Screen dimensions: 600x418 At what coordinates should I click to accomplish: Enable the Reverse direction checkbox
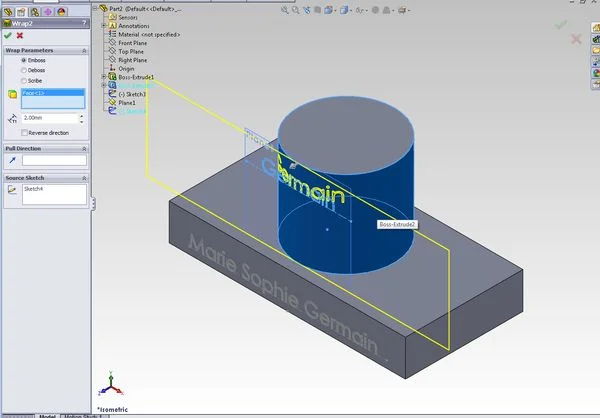tap(25, 133)
